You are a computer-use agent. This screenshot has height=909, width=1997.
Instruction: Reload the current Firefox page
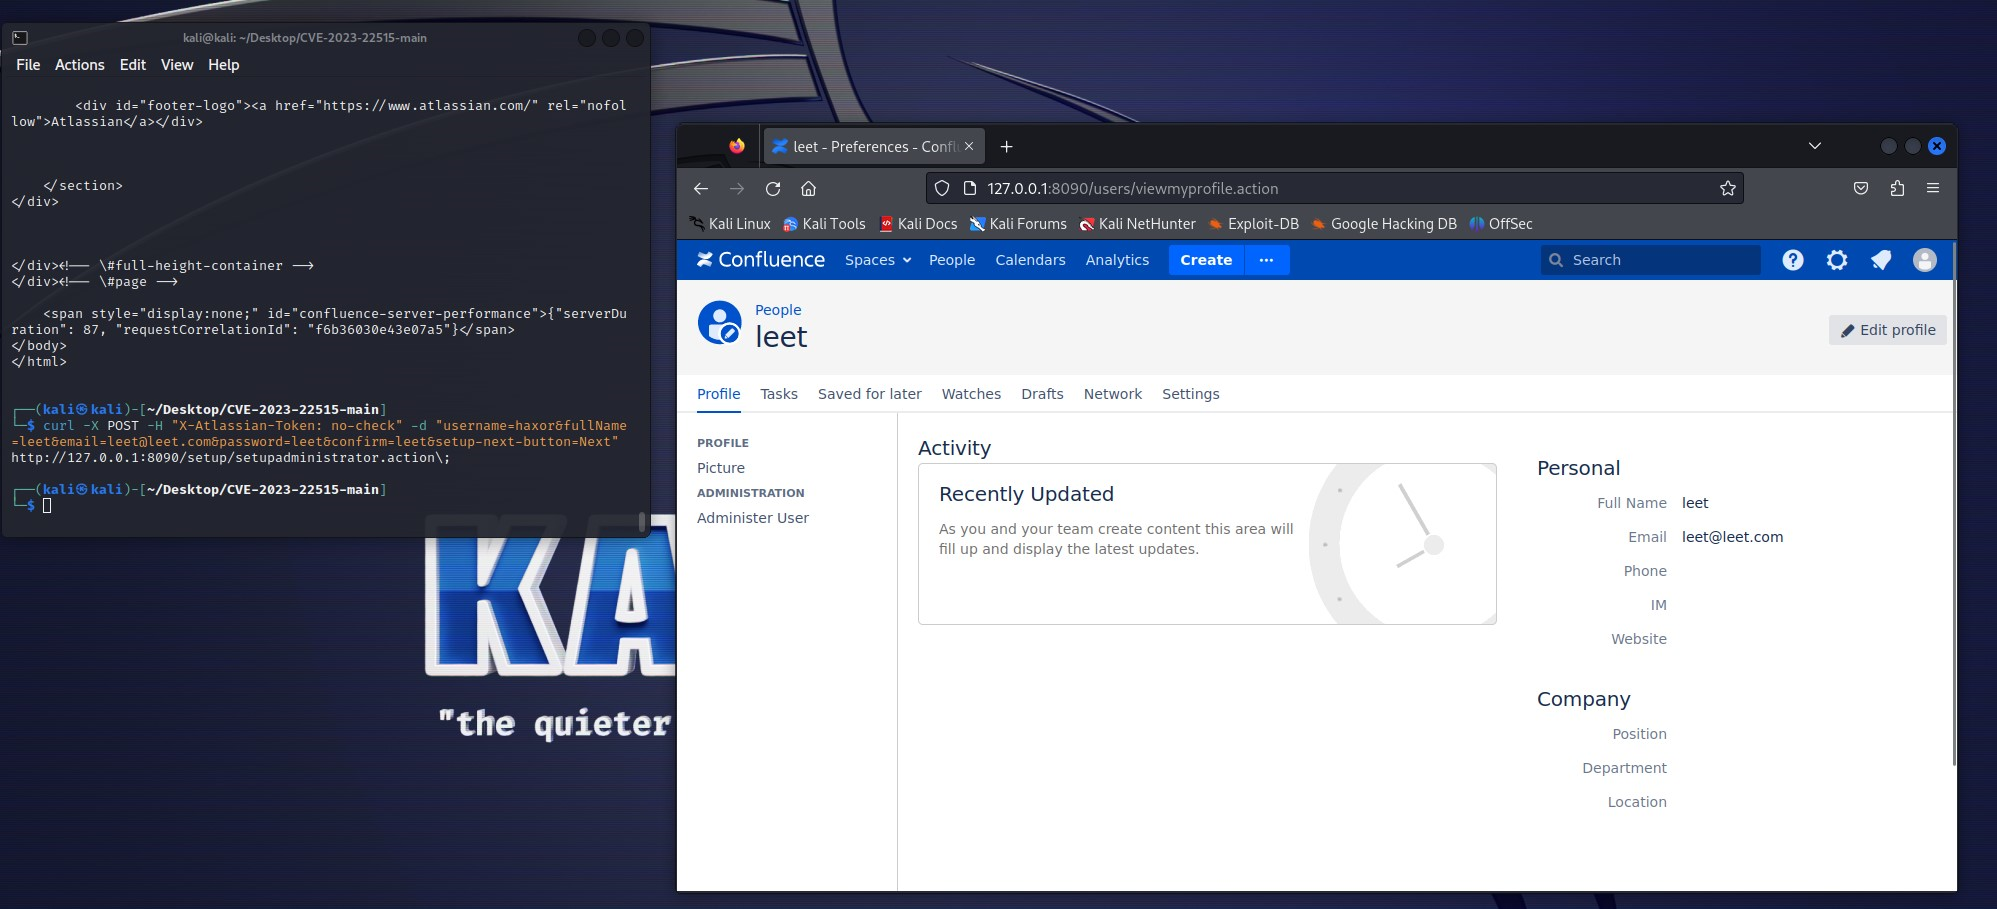[x=773, y=188]
